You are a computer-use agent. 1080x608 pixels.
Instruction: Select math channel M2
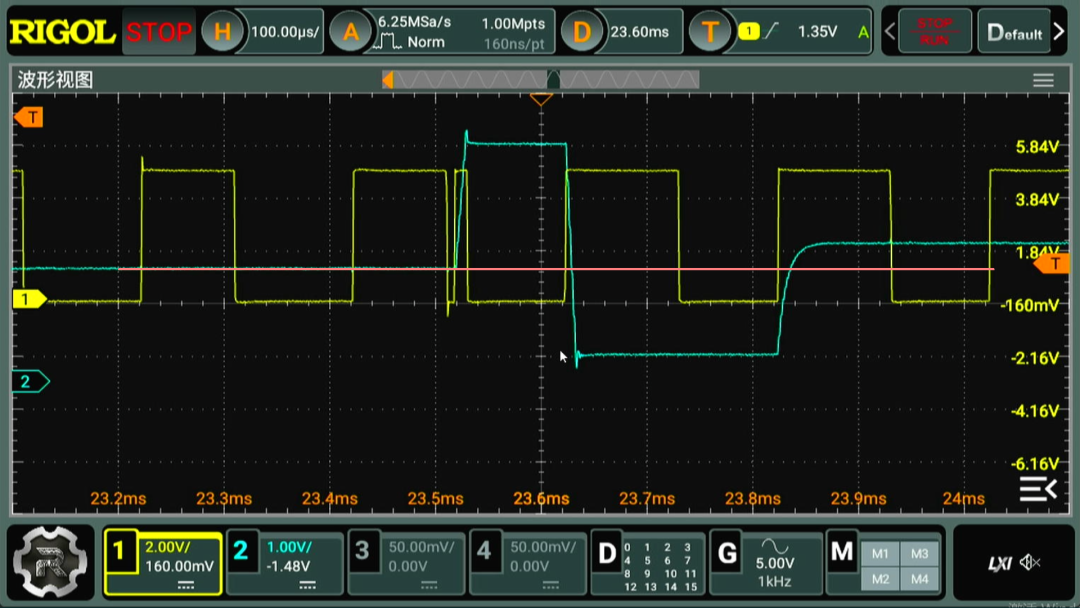point(880,579)
